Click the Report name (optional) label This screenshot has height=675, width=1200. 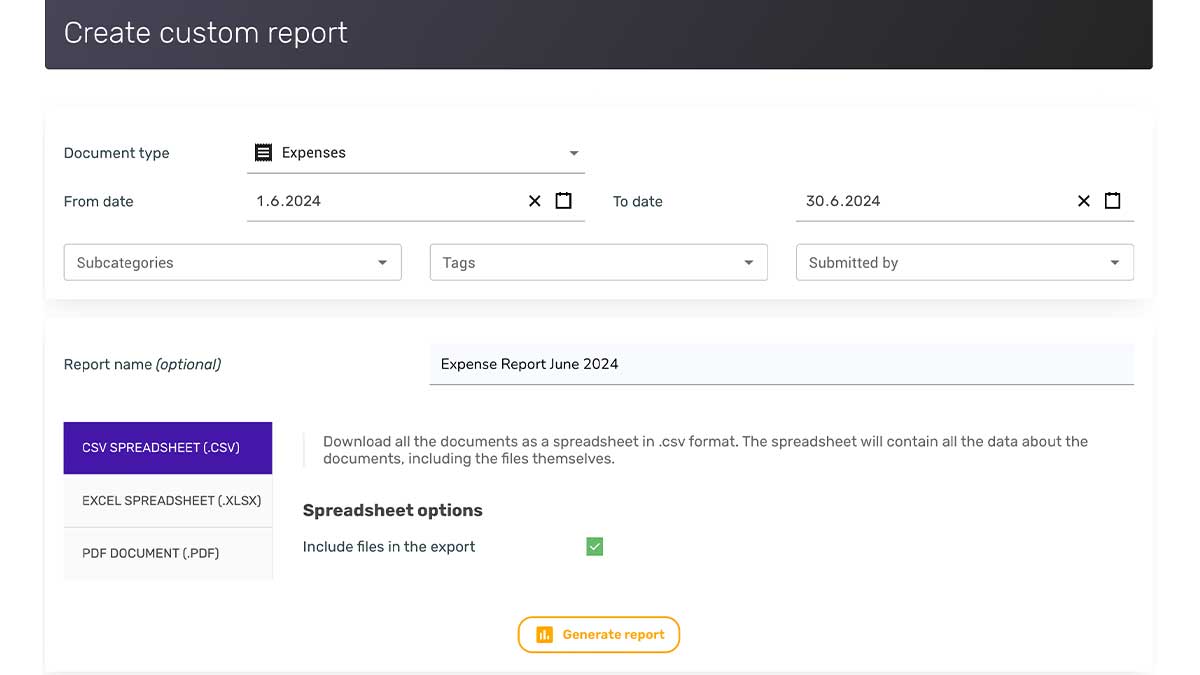click(x=143, y=364)
